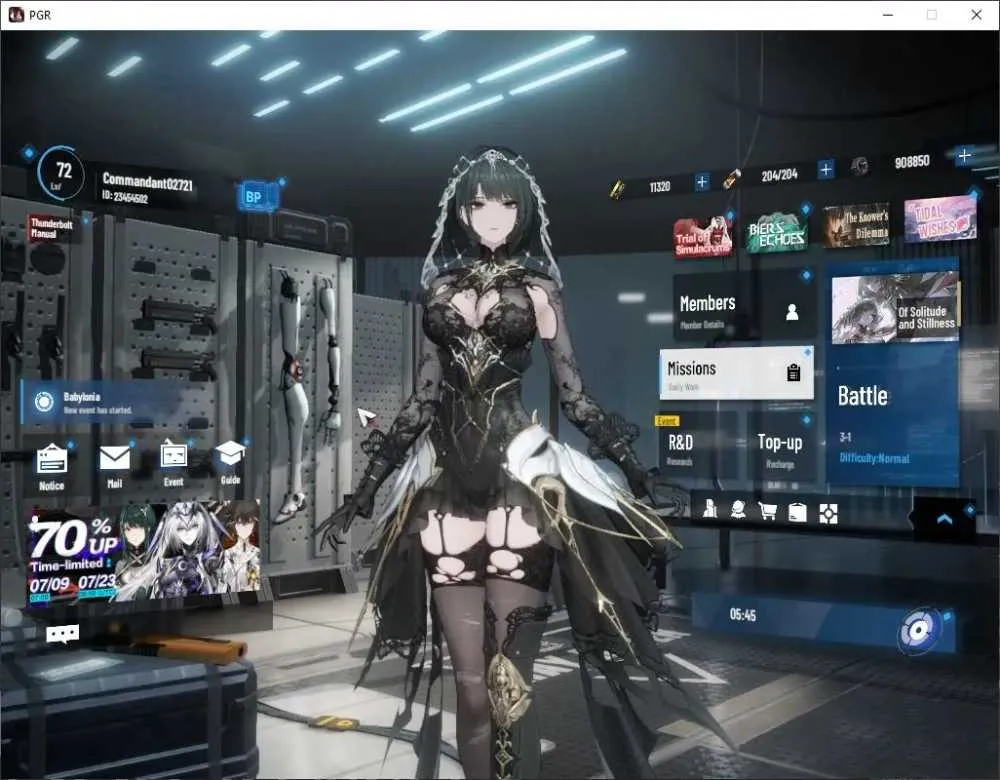Expand the menu with upward chevron arrow
The image size is (1000, 780).
(945, 519)
